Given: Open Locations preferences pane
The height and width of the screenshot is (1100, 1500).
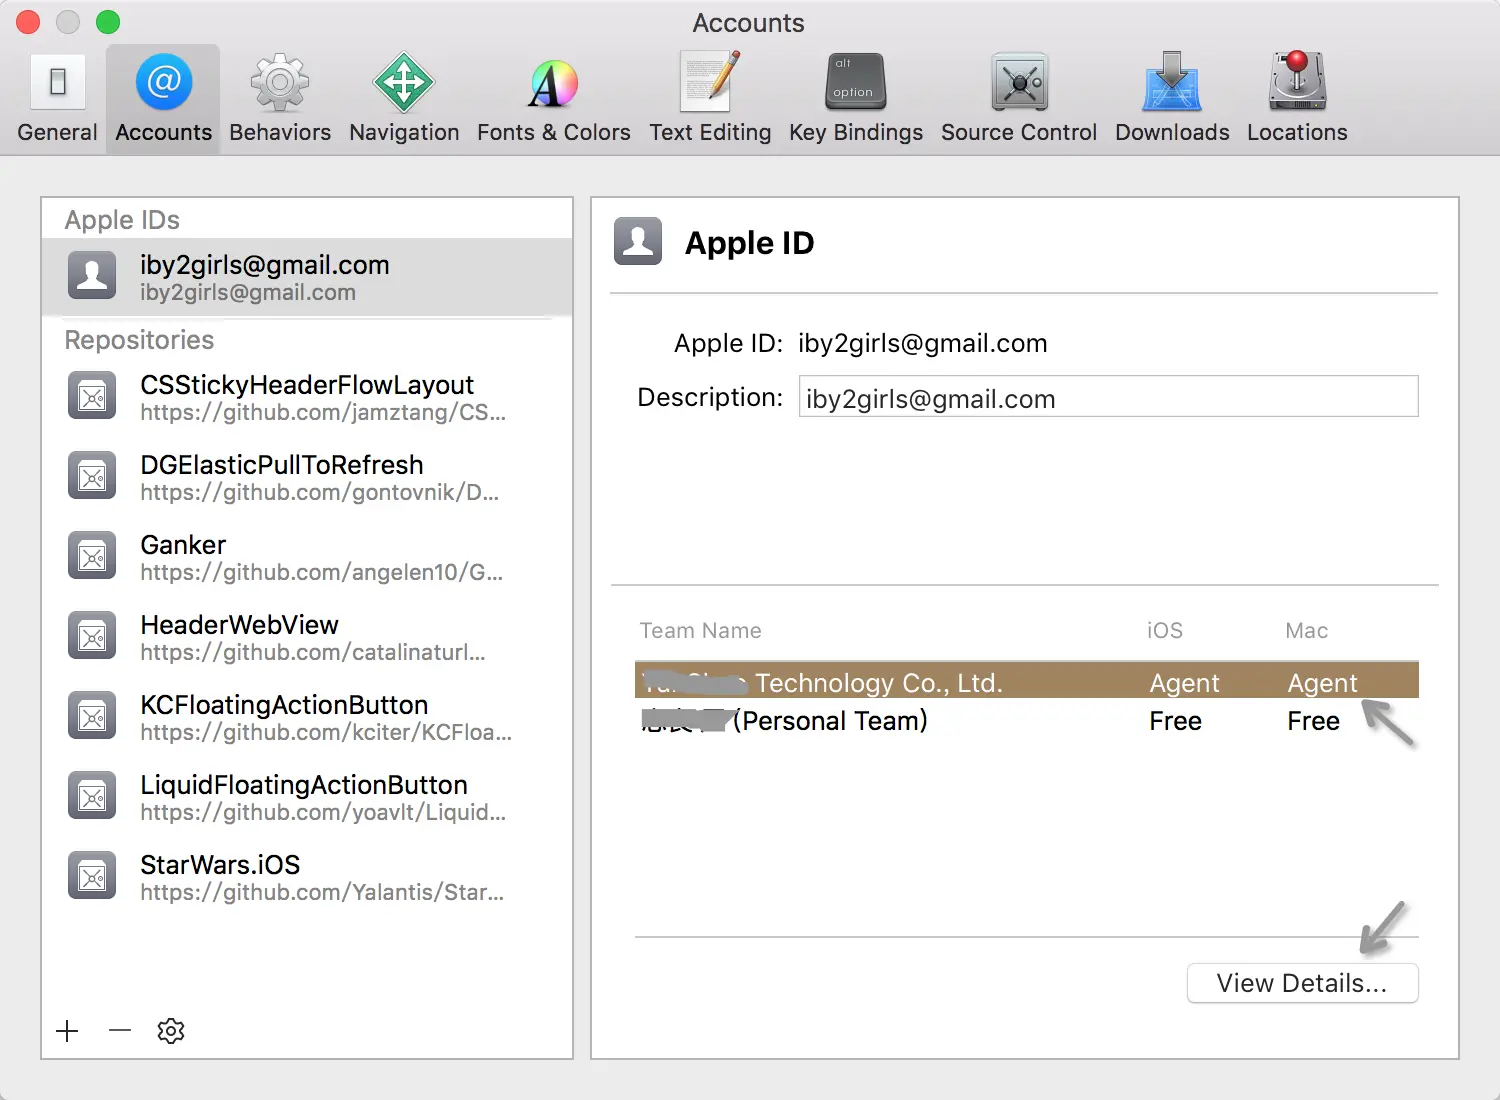Looking at the screenshot, I should point(1297,99).
